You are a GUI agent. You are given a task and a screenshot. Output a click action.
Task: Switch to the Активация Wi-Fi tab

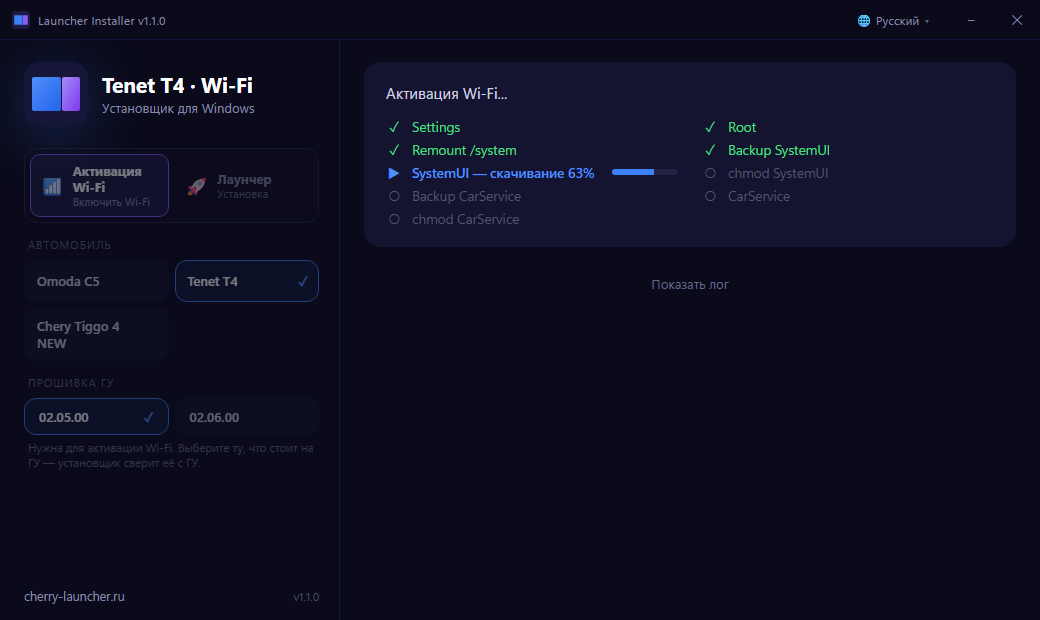click(99, 186)
